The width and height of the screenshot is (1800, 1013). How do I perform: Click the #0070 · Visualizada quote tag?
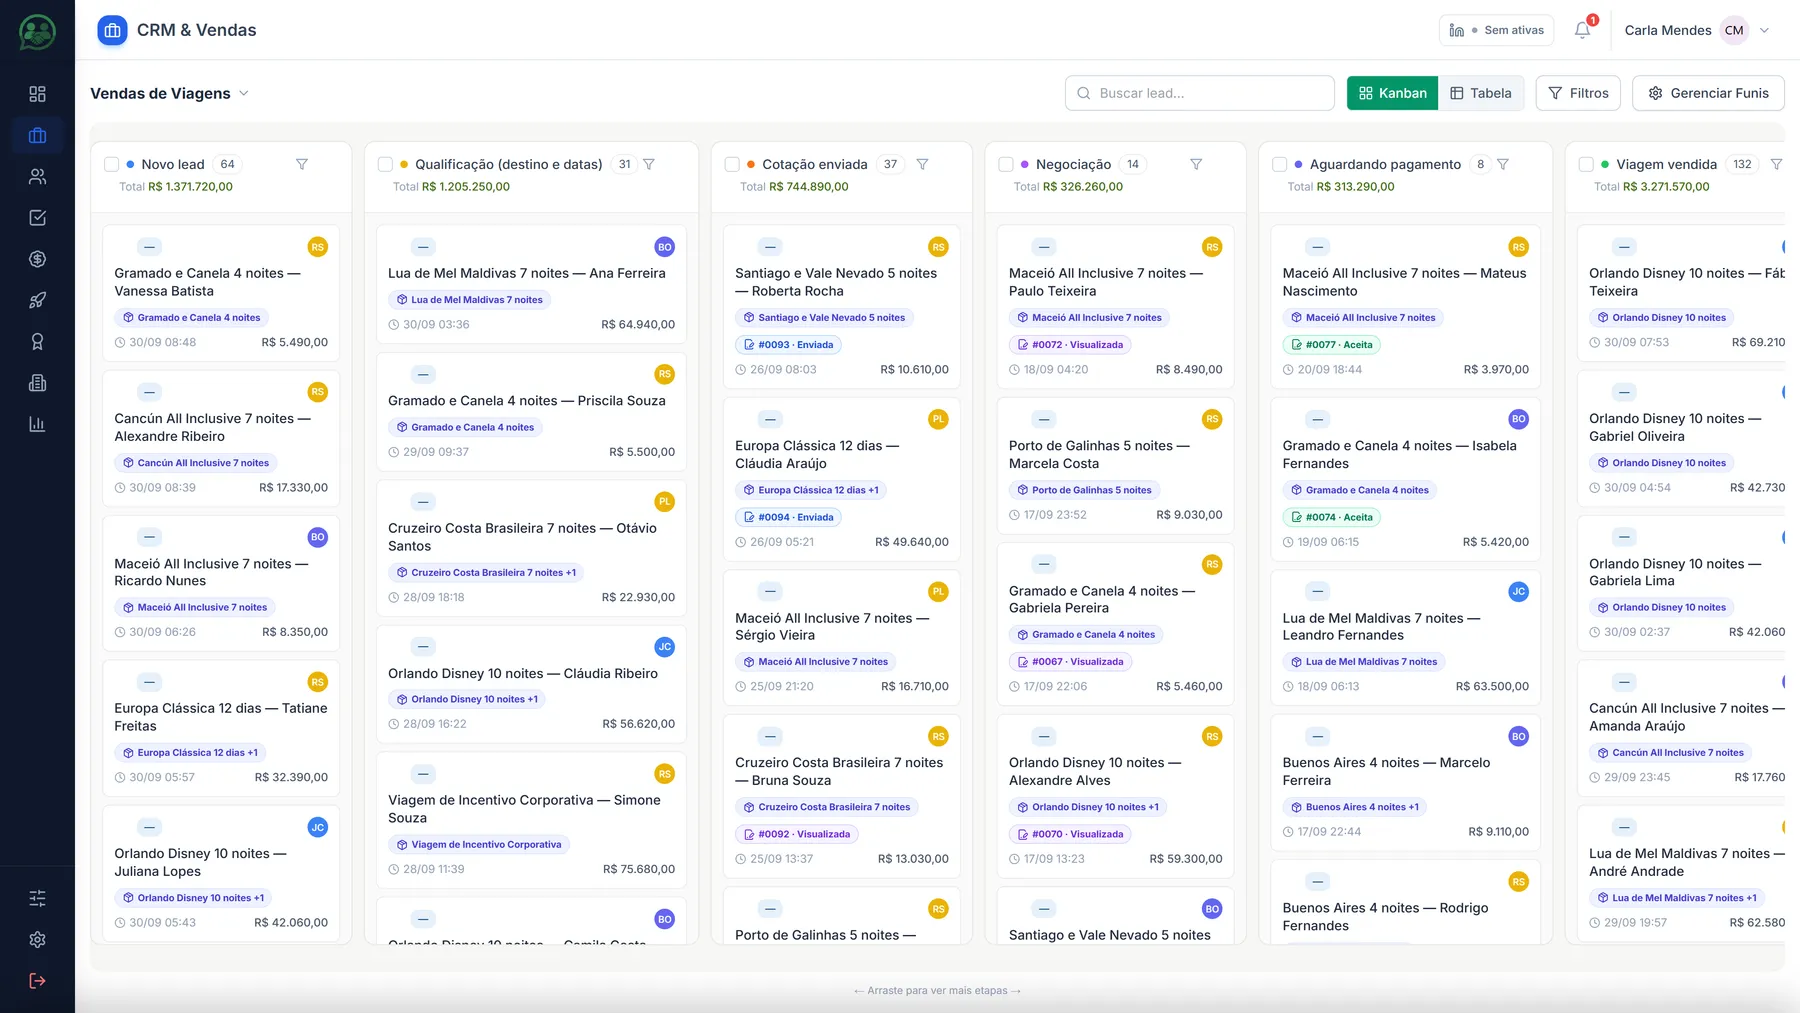1070,834
